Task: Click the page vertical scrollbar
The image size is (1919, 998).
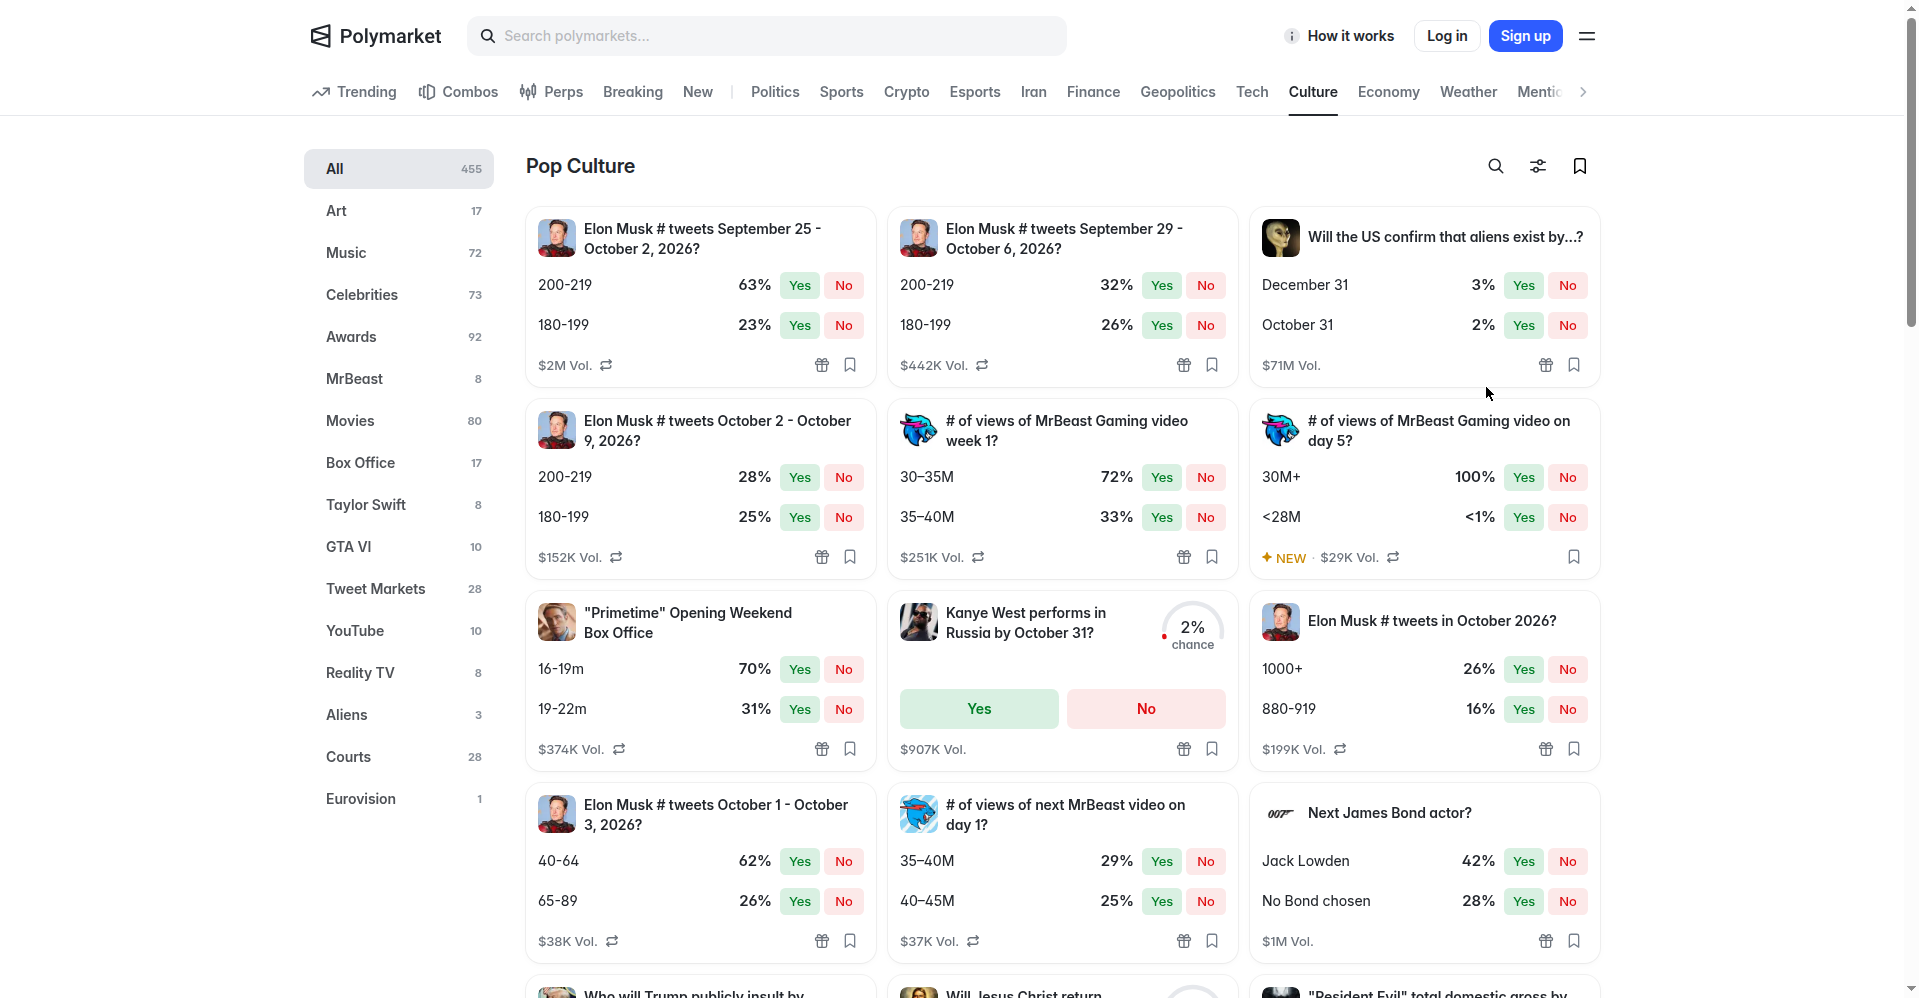Action: click(1911, 172)
